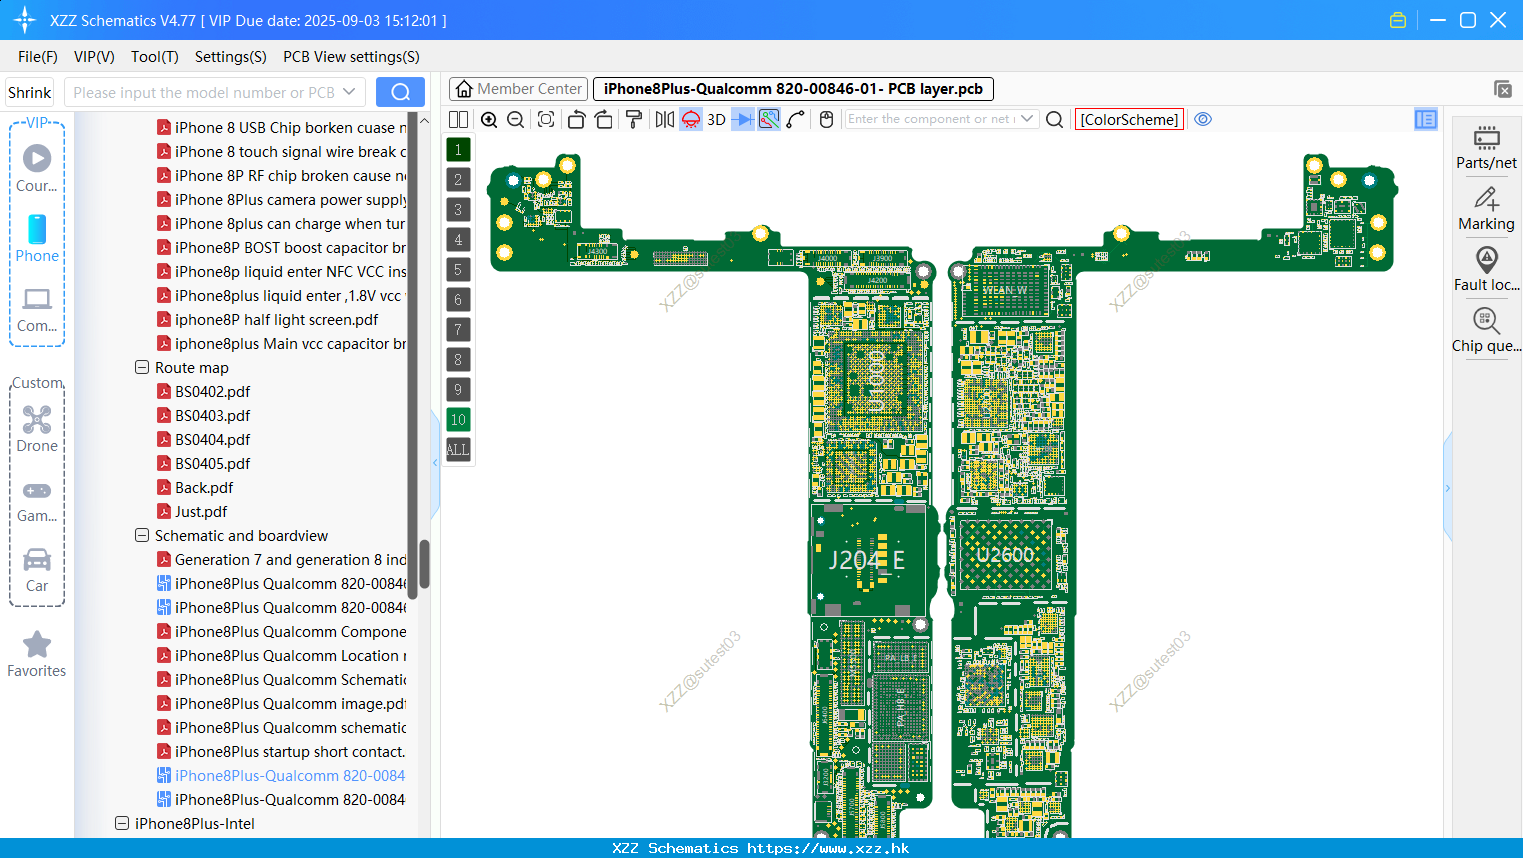Viewport: 1523px width, 858px height.
Task: Toggle the diode mode tool
Action: point(743,119)
